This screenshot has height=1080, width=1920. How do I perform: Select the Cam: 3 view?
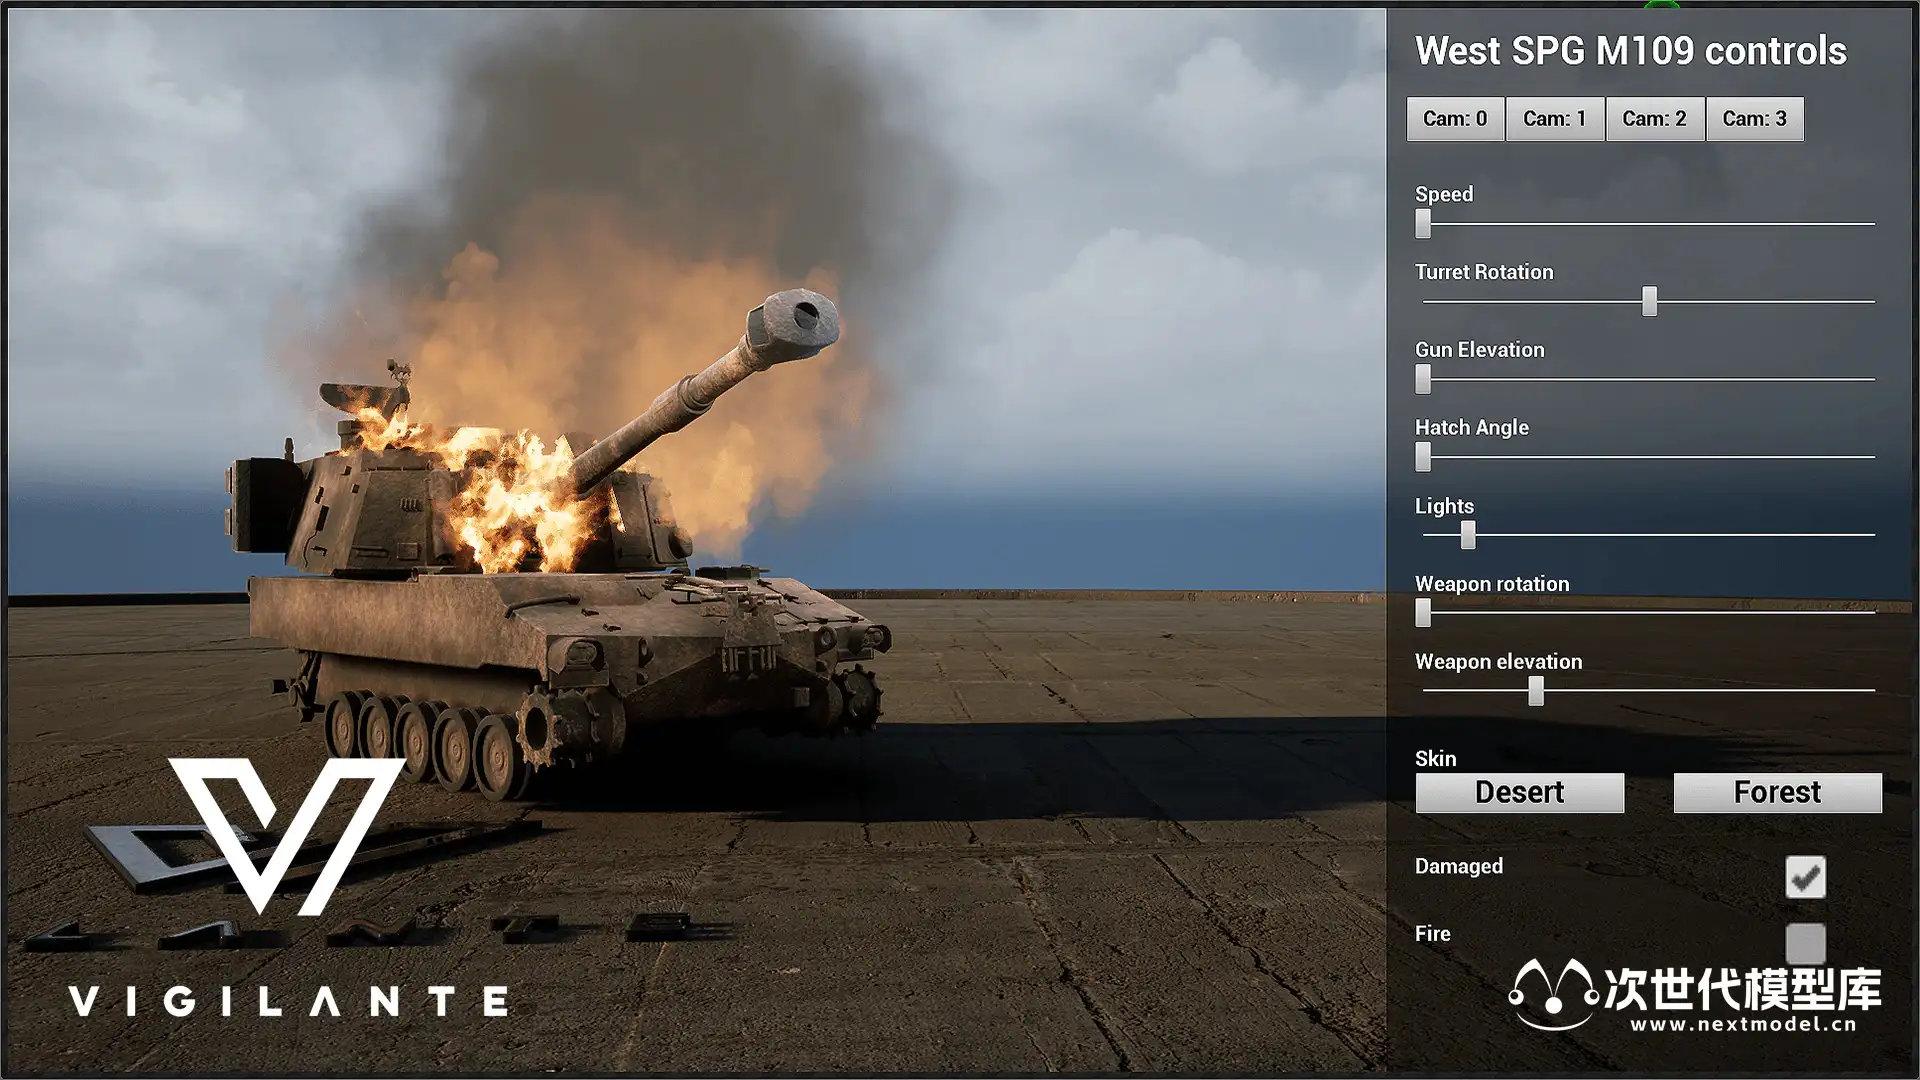(x=1754, y=119)
